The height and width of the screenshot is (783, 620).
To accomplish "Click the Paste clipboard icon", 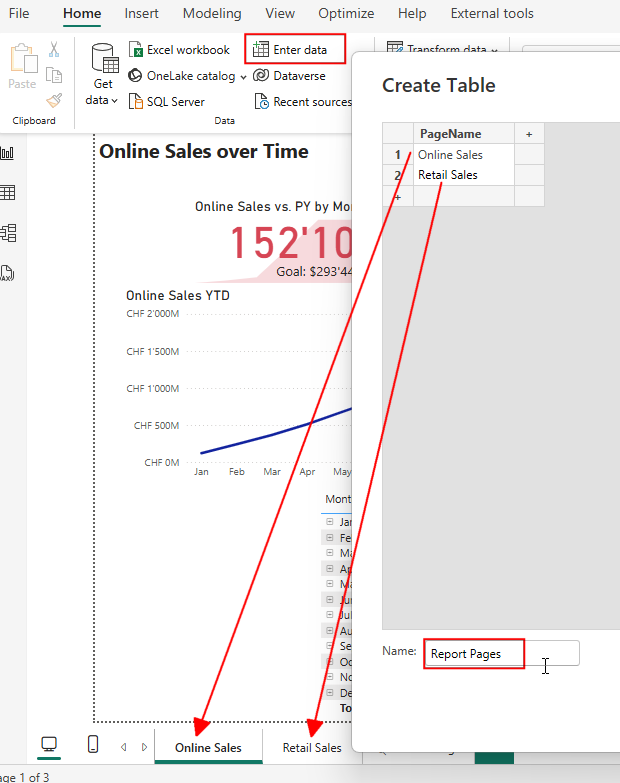I will (x=23, y=58).
